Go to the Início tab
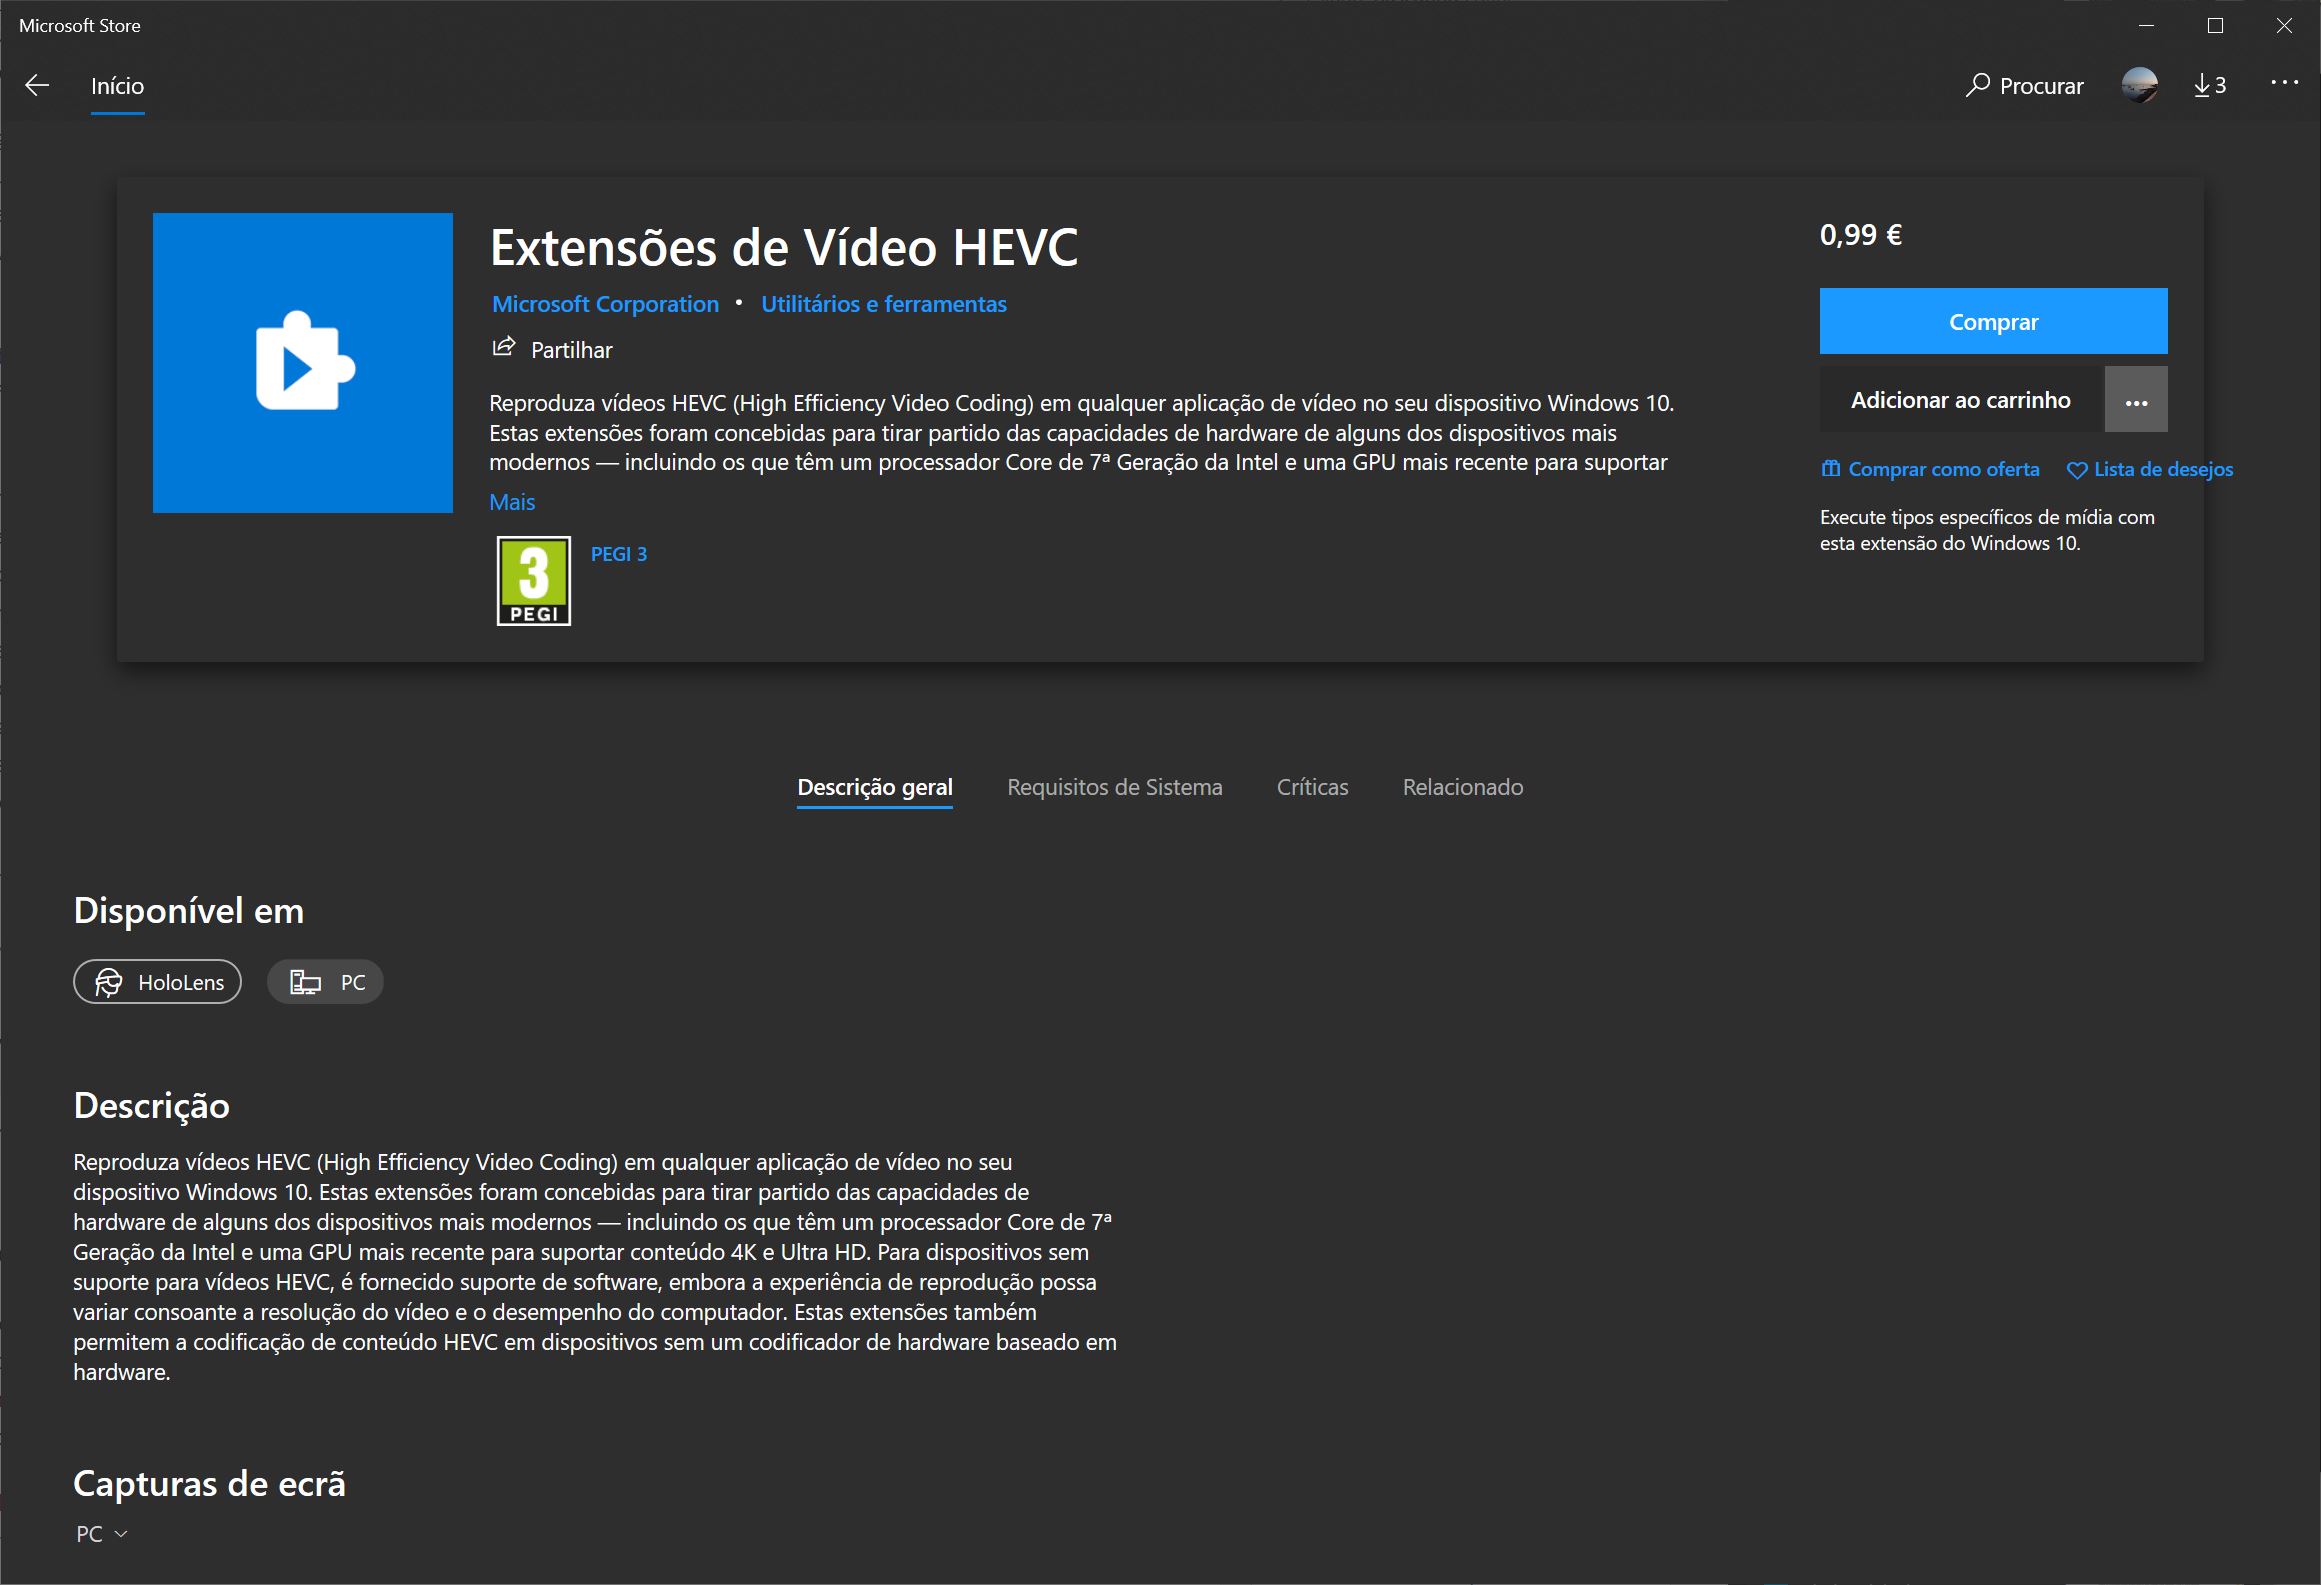The height and width of the screenshot is (1585, 2321). (117, 86)
